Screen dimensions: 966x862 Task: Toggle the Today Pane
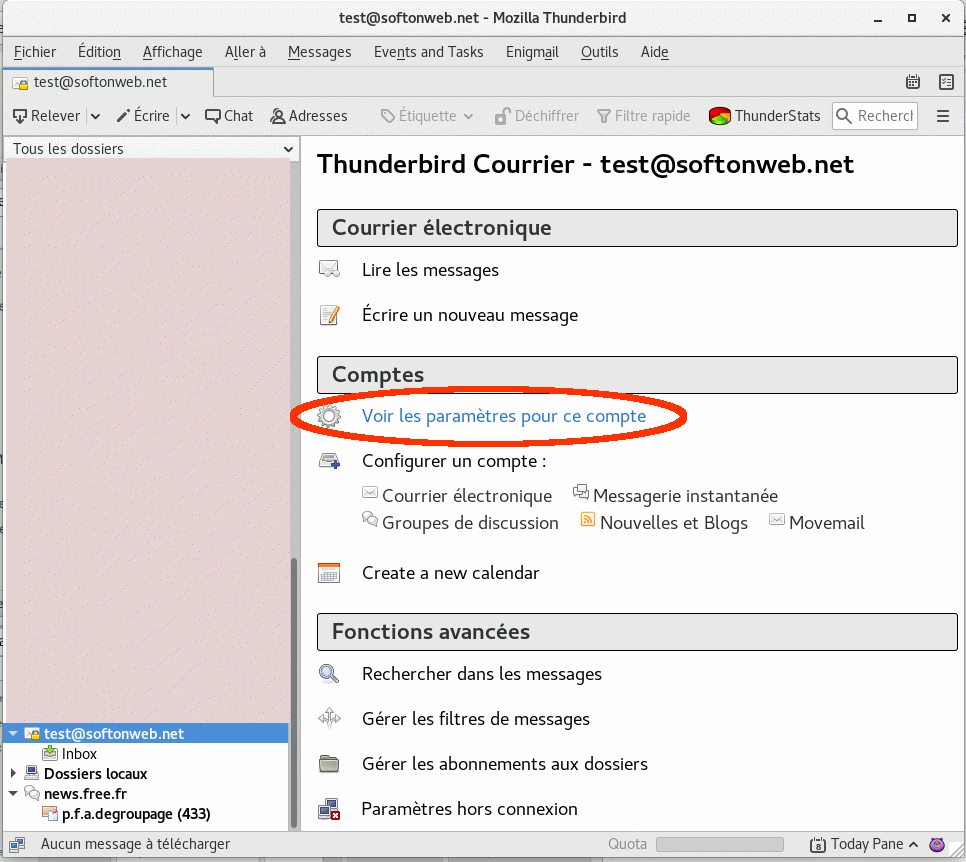856,844
